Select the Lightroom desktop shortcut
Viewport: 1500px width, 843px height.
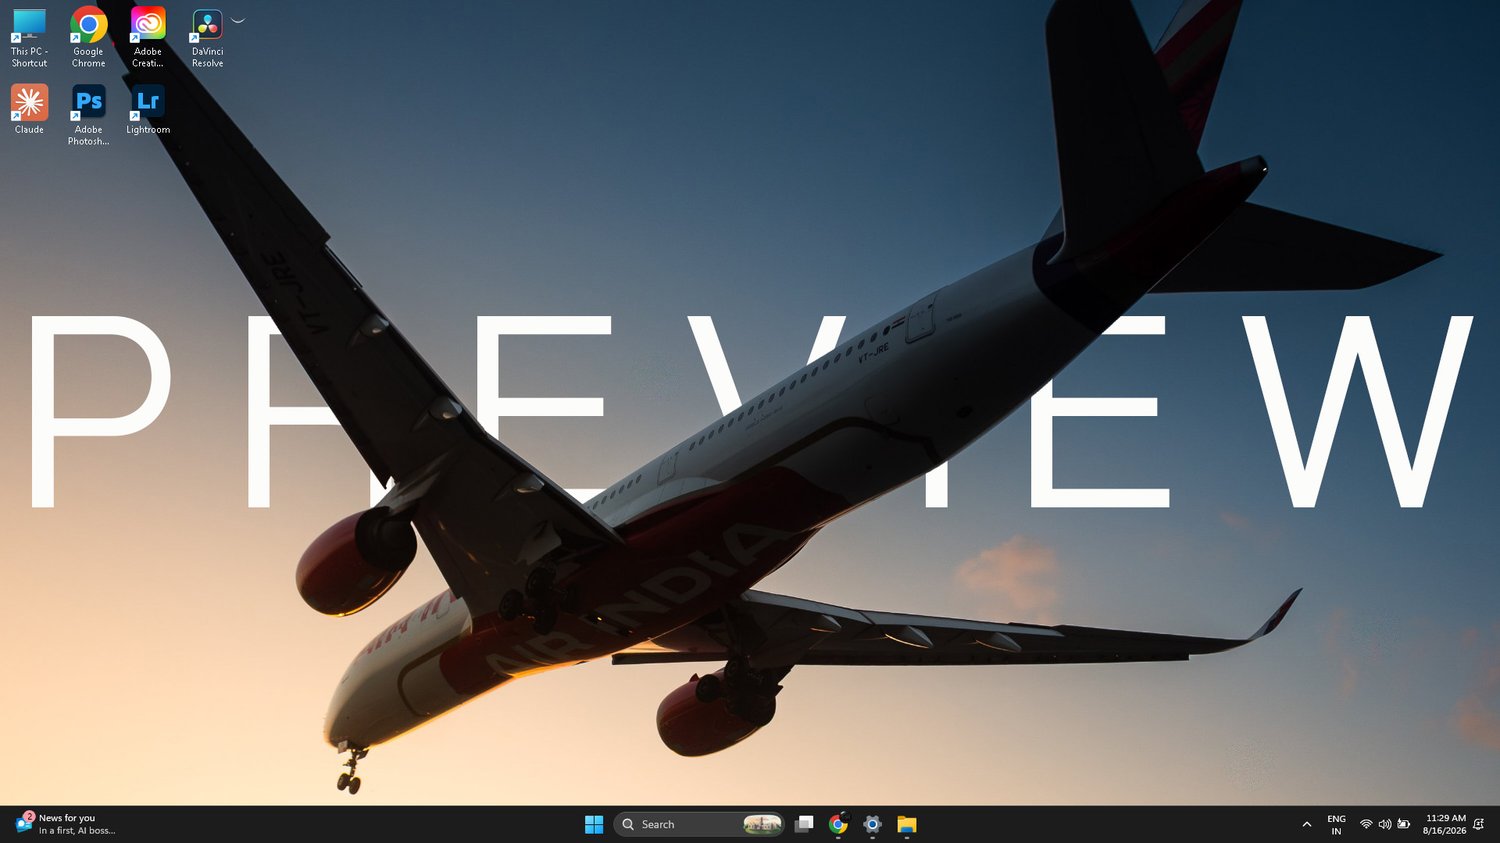pyautogui.click(x=148, y=110)
